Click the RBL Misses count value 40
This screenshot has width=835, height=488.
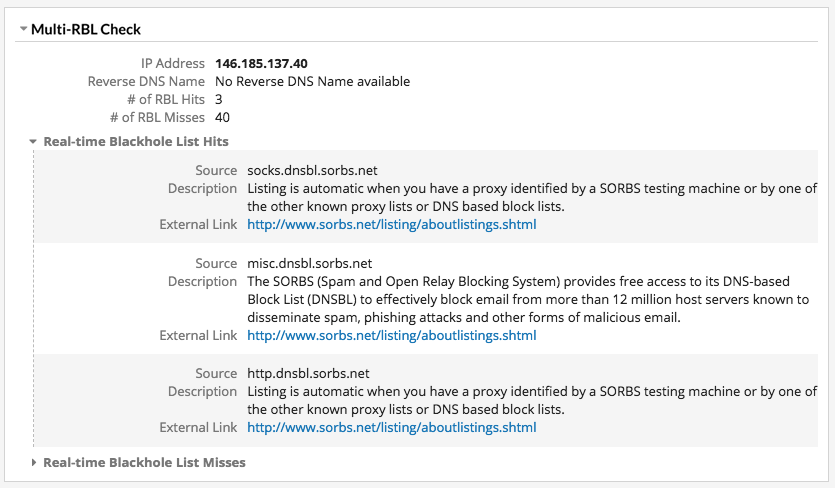[x=222, y=118]
